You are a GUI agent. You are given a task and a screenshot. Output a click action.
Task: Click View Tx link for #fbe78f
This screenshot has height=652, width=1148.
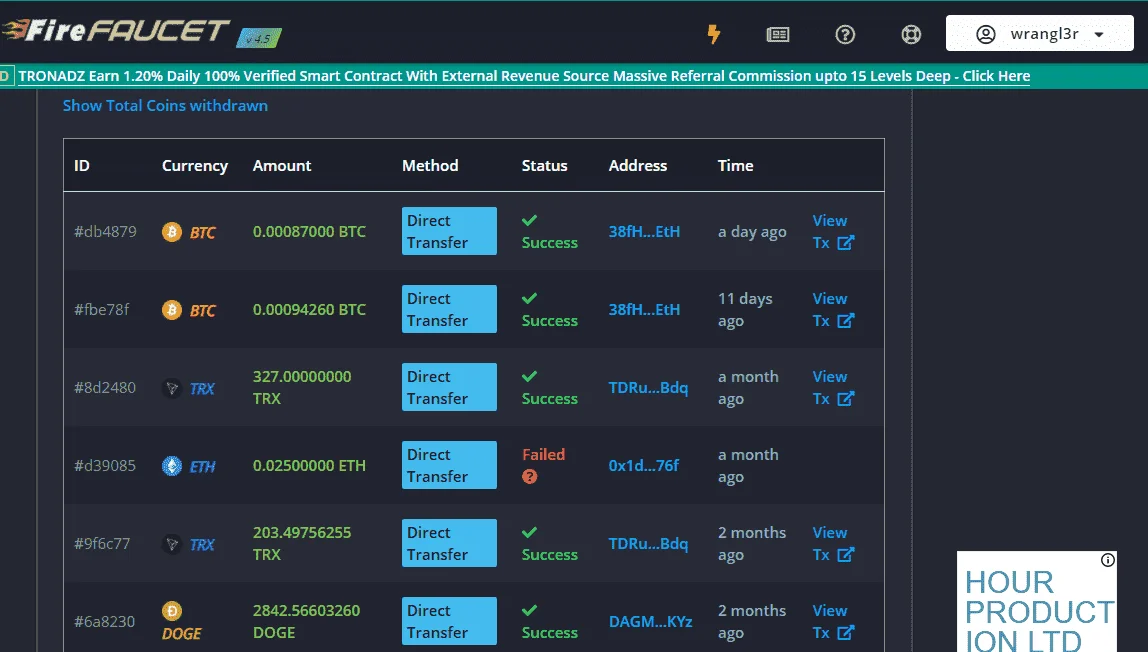833,310
